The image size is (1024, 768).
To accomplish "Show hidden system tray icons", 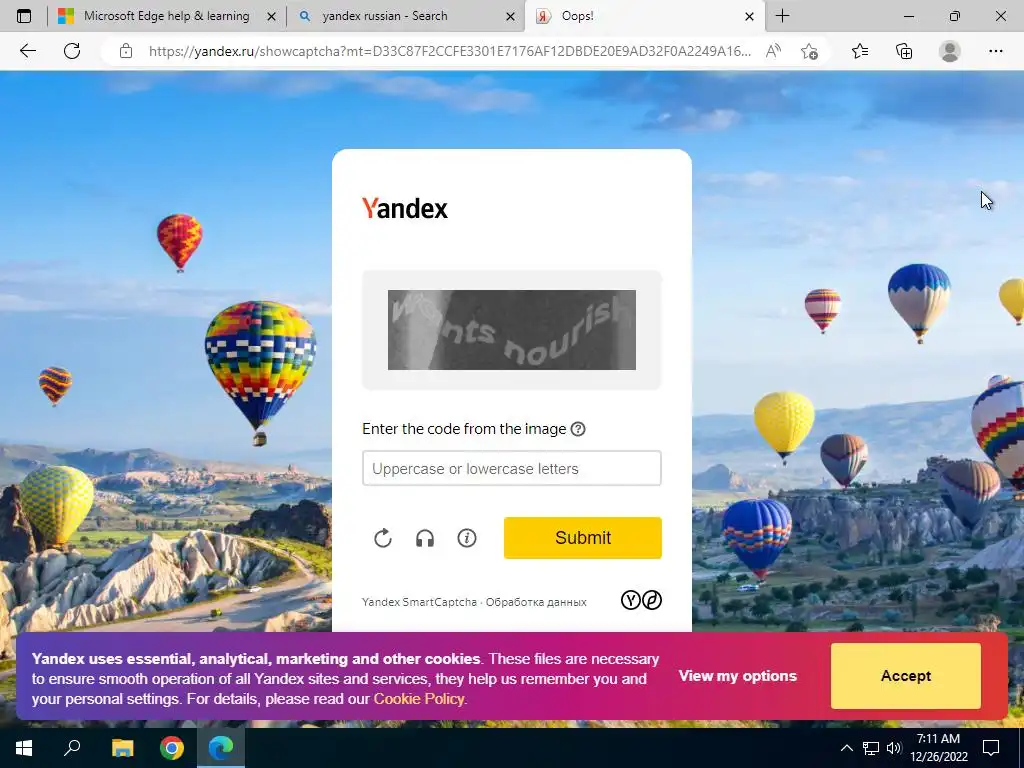I will coord(846,748).
